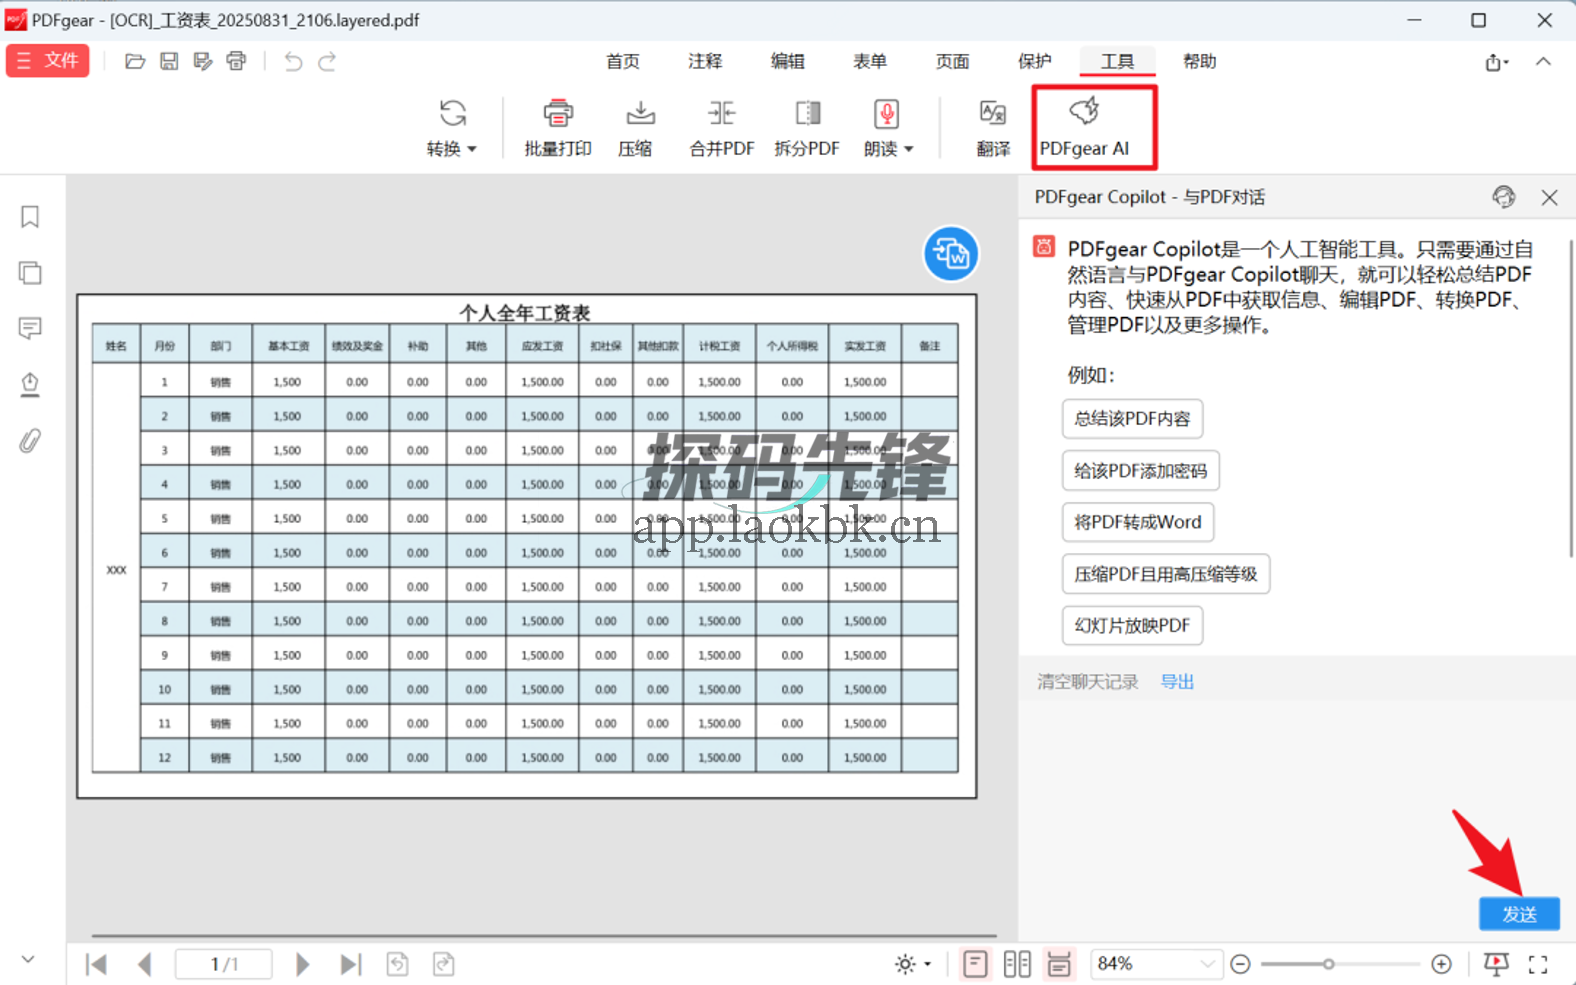Click the 压缩PDF且用高压缩等级 suggestion
This screenshot has height=985, width=1576.
coord(1166,574)
